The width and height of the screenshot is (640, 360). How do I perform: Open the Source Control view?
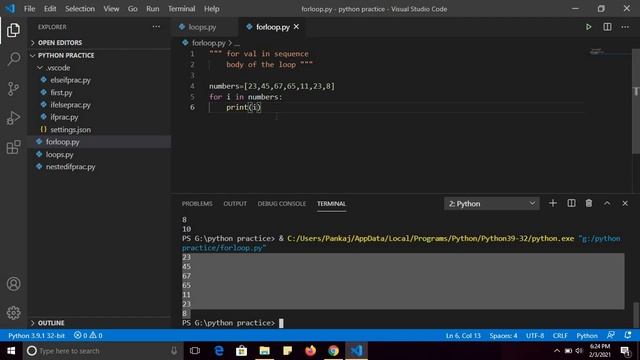13,89
